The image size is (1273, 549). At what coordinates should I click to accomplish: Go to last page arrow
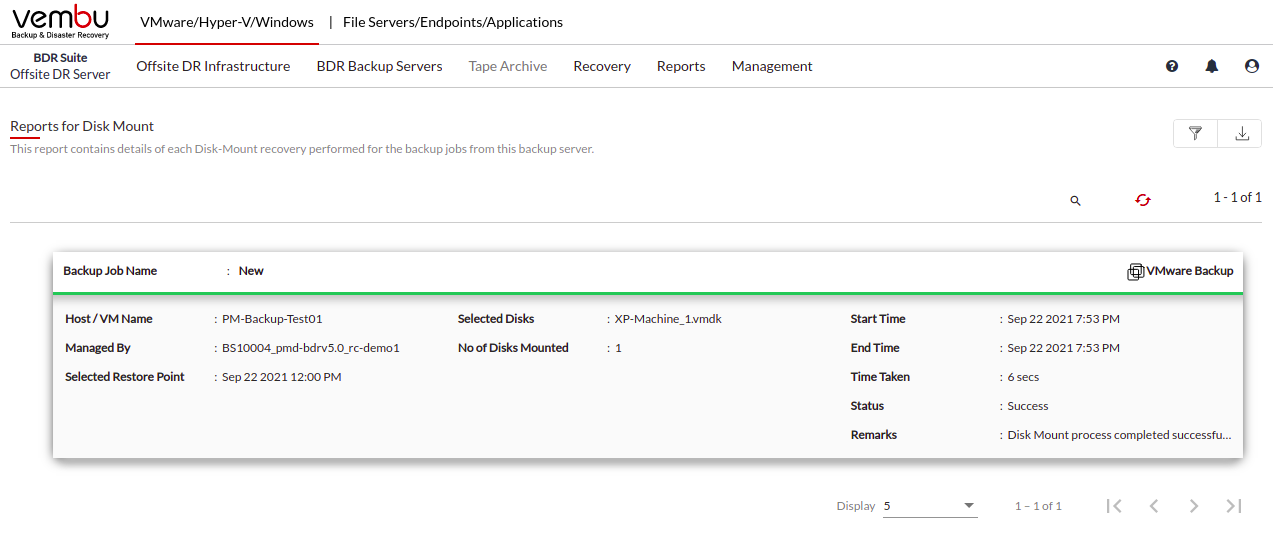1234,506
